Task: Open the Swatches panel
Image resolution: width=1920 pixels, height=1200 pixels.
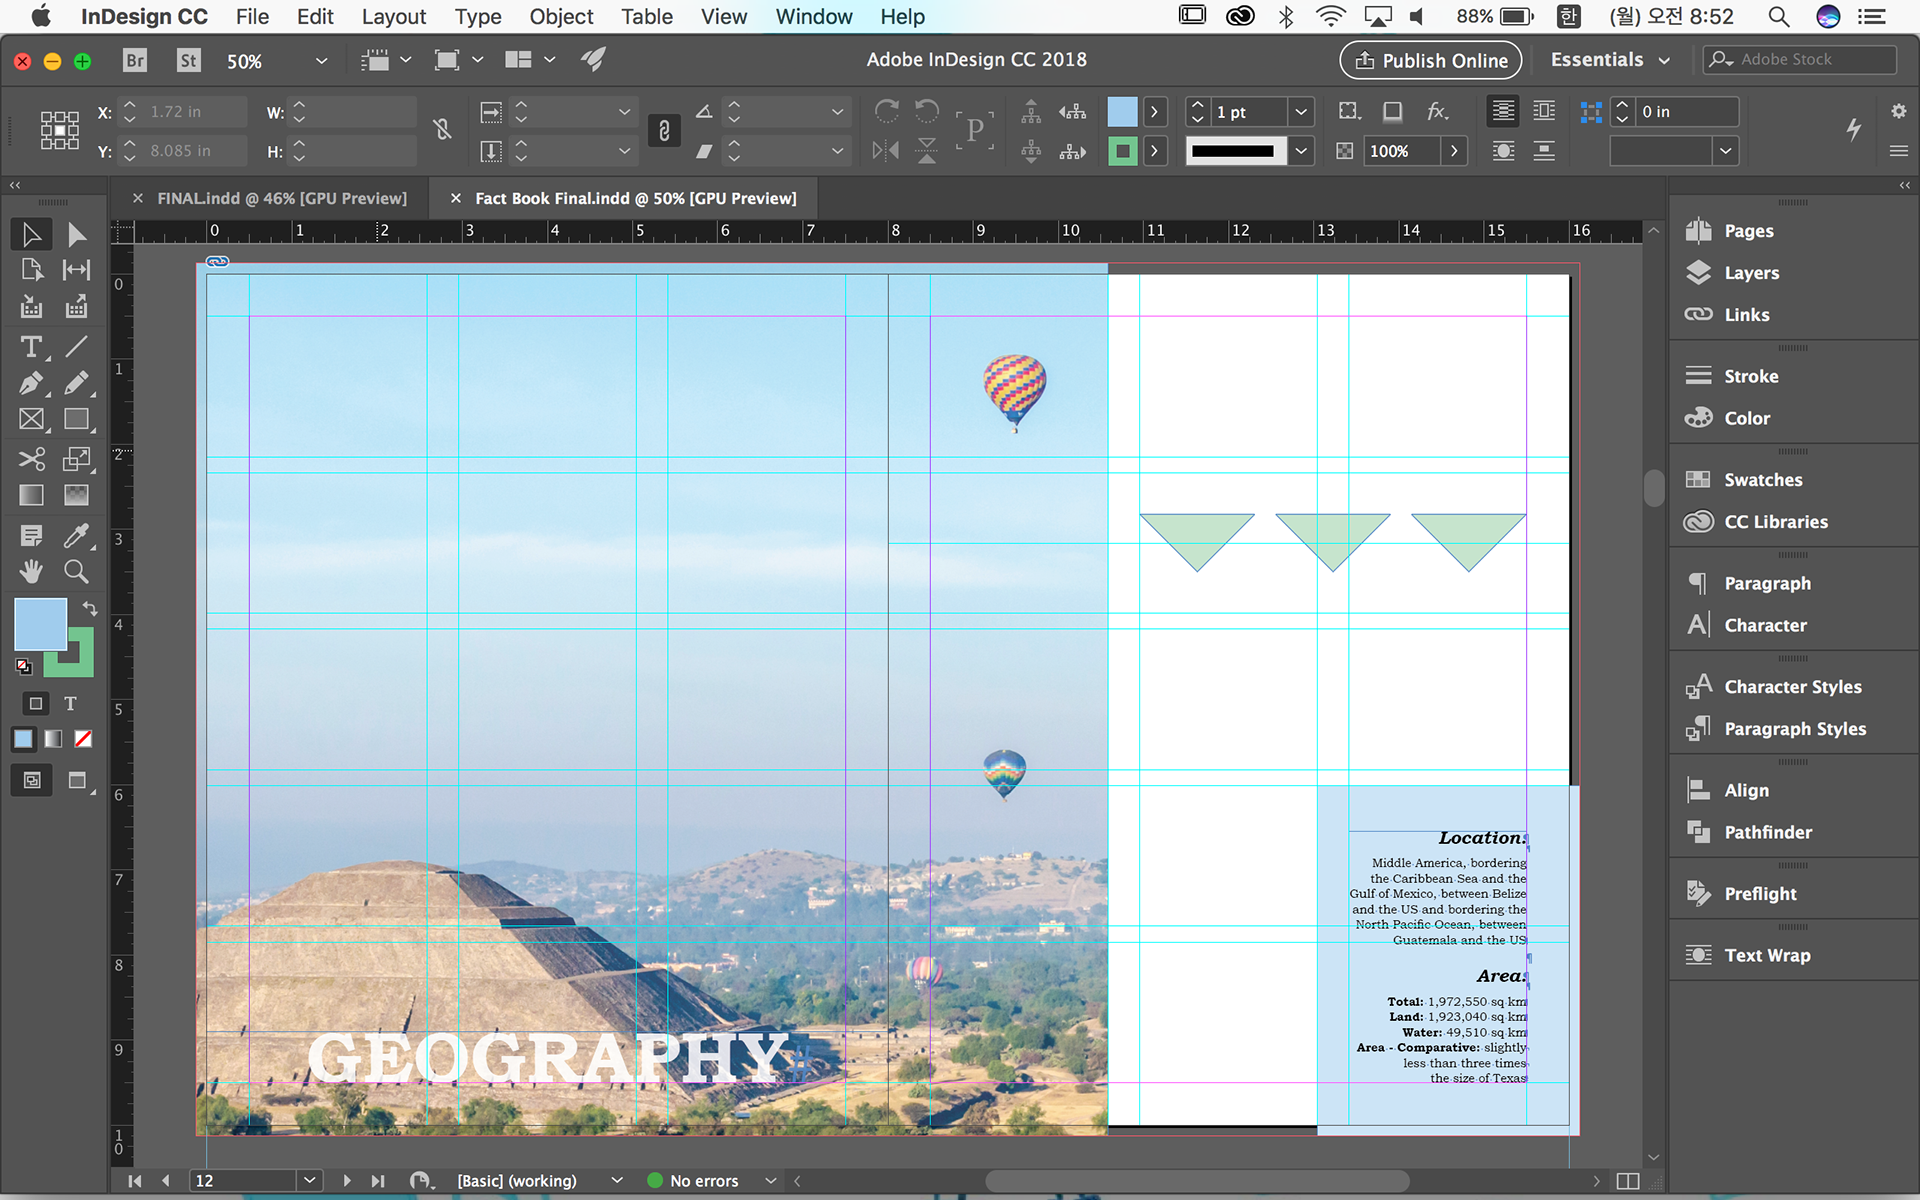Action: pos(1765,480)
